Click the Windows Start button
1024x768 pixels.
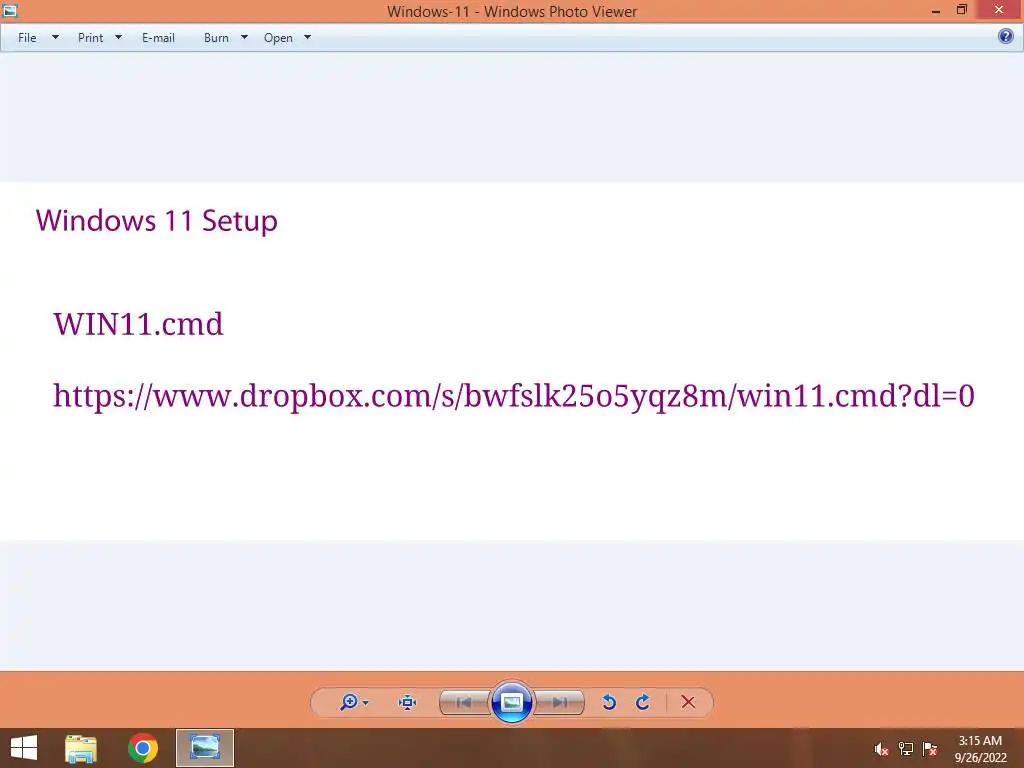click(x=24, y=748)
